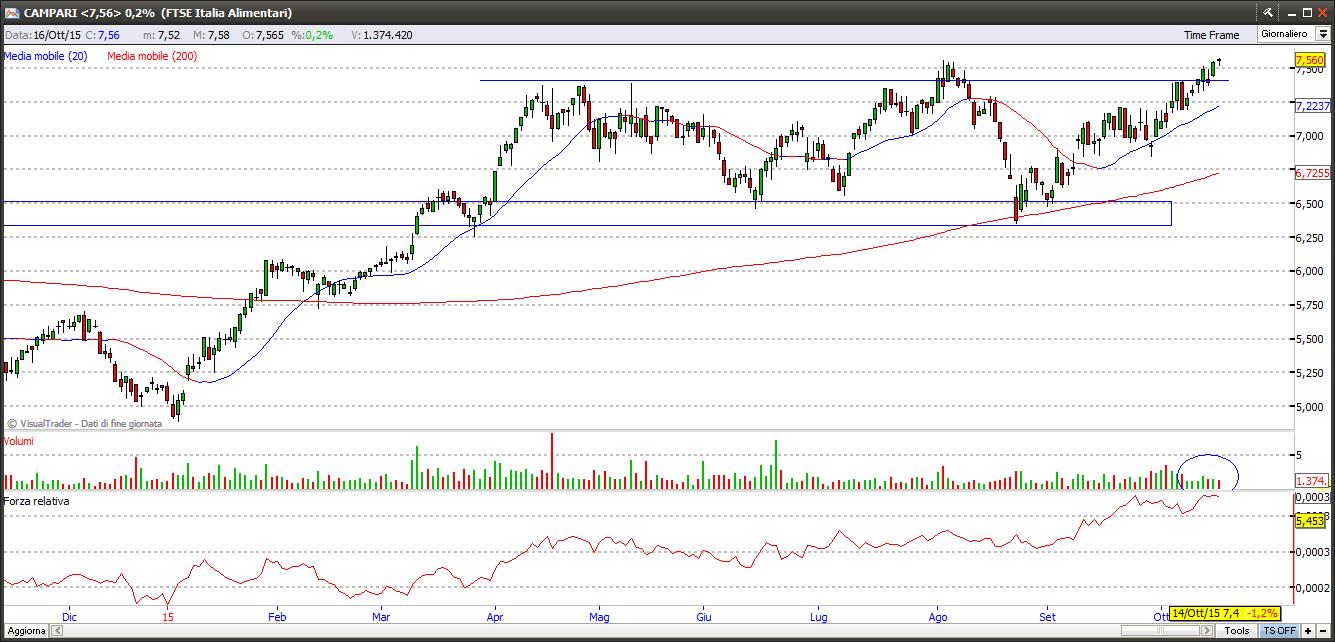Click the 7,2237 moving average value
Image resolution: width=1335 pixels, height=642 pixels.
1313,106
